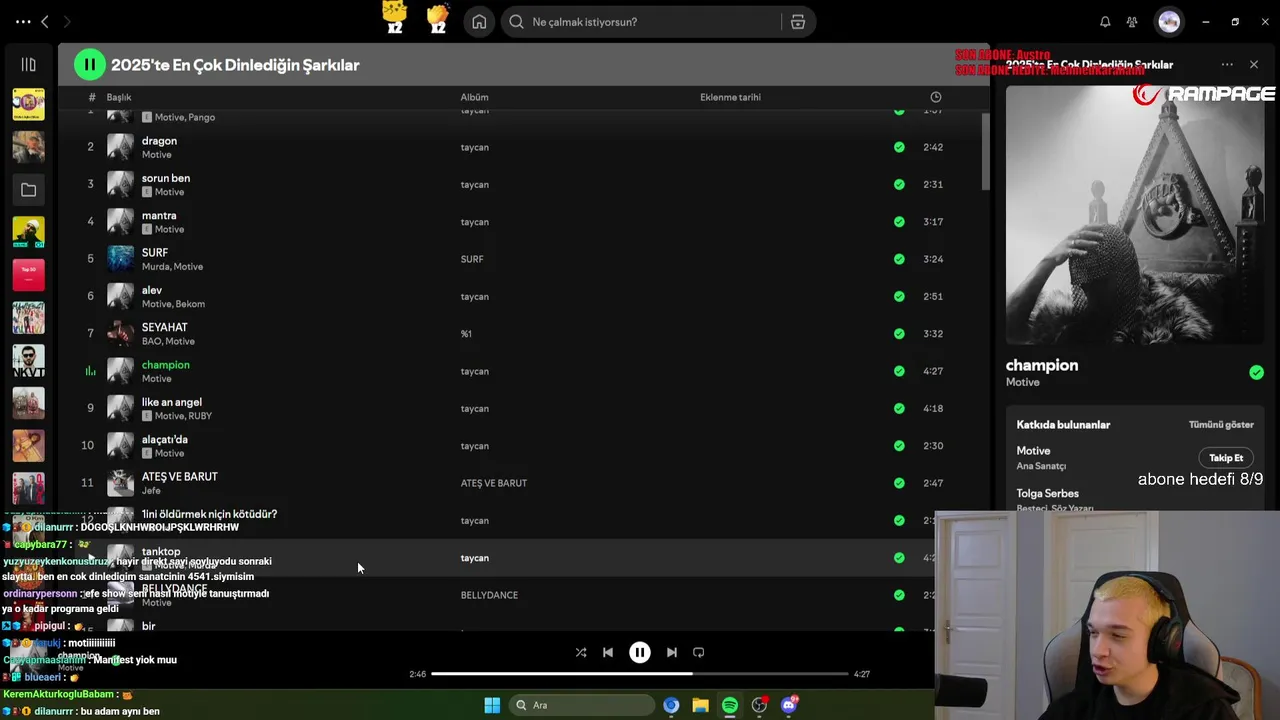The width and height of the screenshot is (1280, 720).
Task: Toggle shuffle in the player bar
Action: [x=581, y=652]
